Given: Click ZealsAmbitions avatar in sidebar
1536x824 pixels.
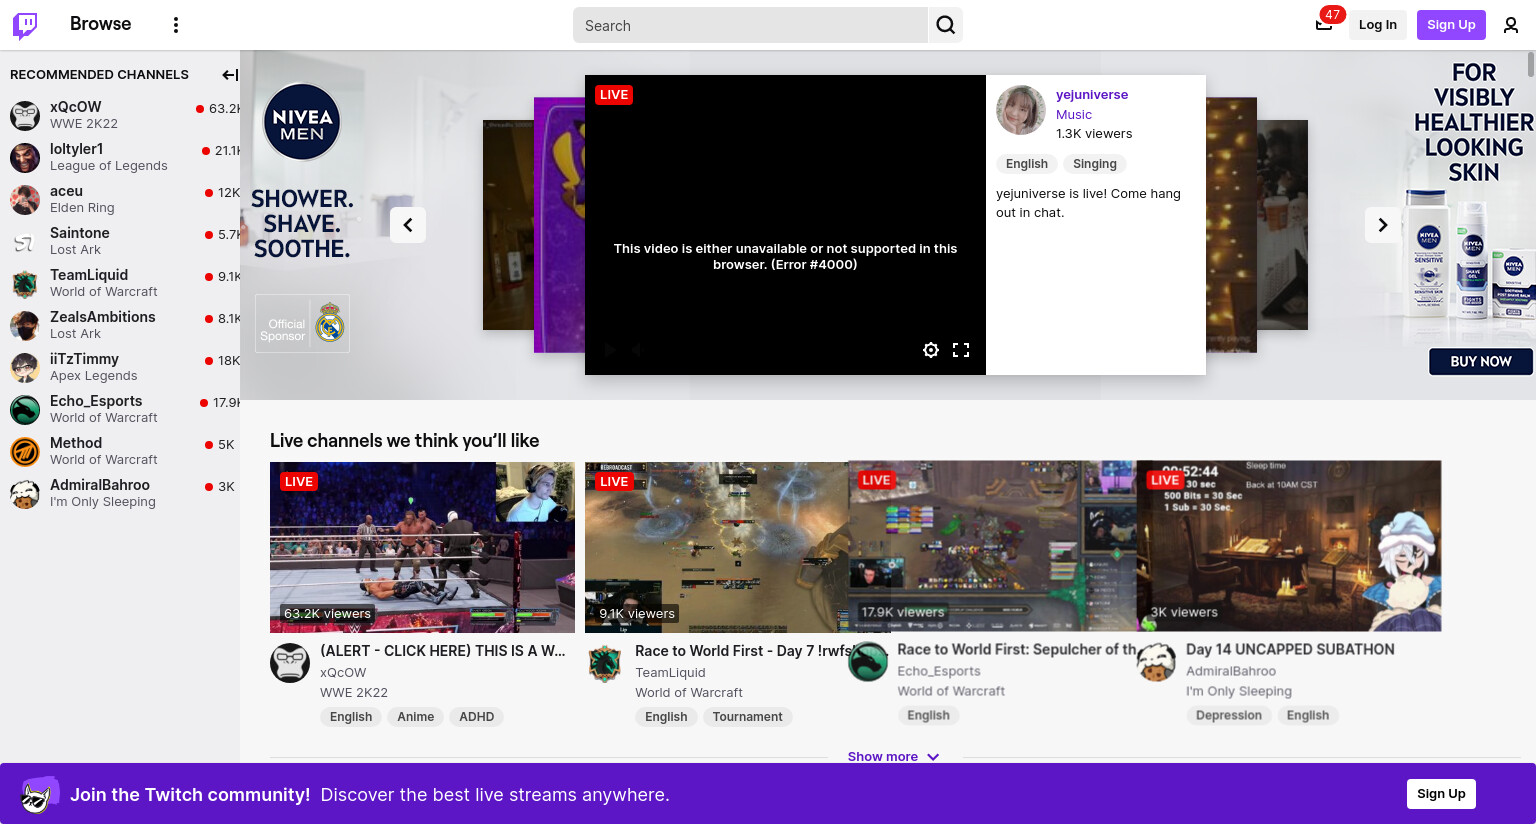Looking at the screenshot, I should pyautogui.click(x=25, y=325).
